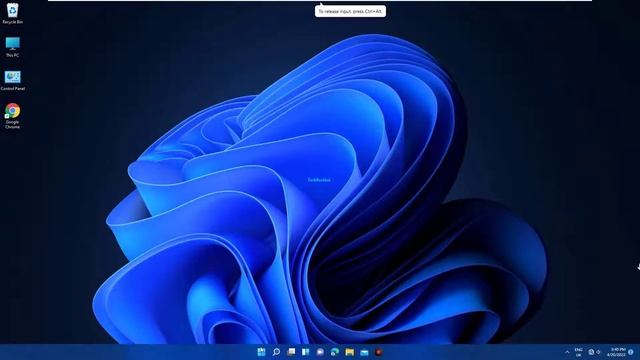Screen dimensions: 640x360
Task: Open the ENG UK language switcher
Action: (578, 352)
